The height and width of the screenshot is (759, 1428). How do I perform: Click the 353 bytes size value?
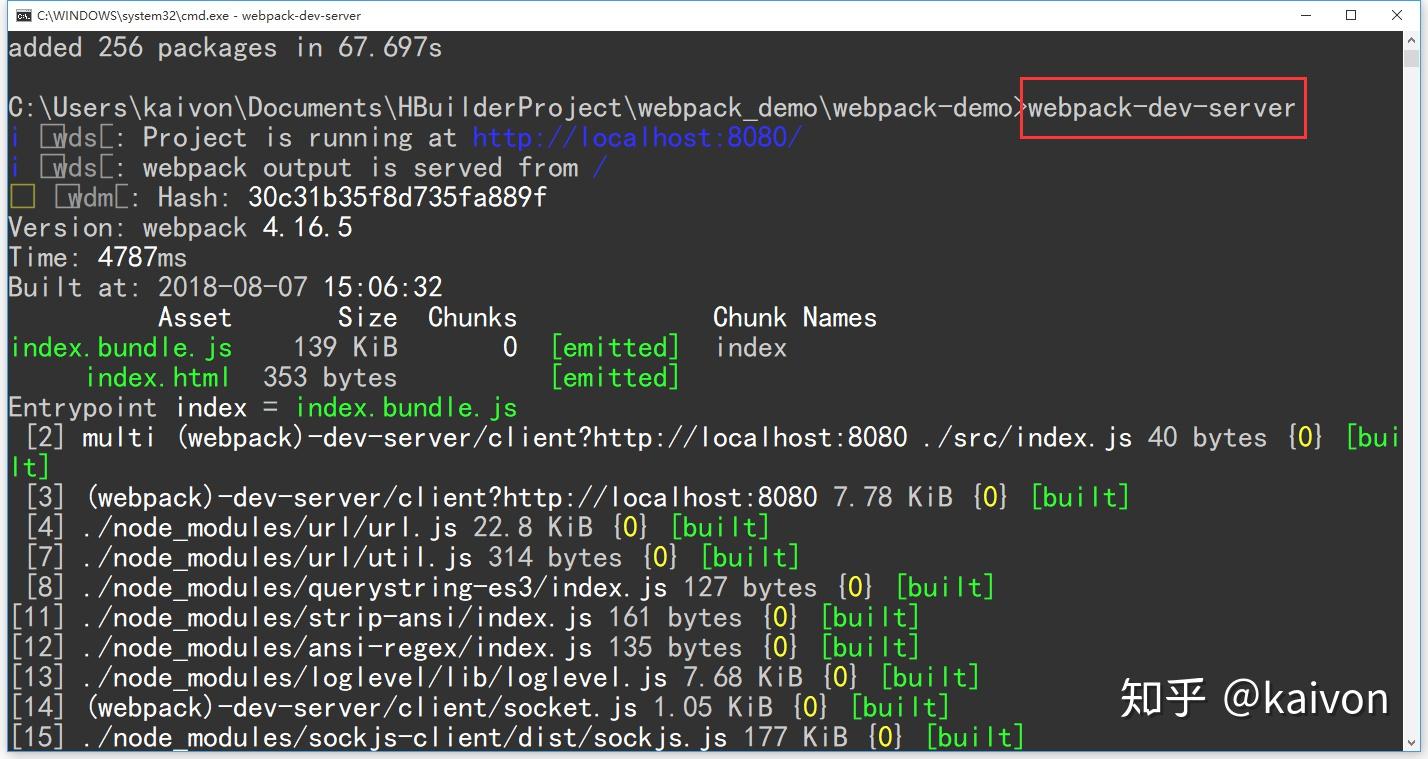(330, 377)
